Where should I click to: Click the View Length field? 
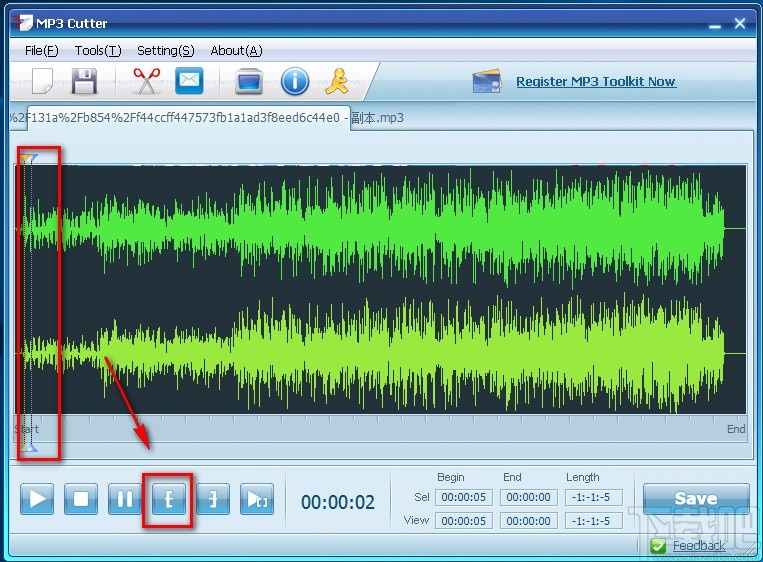(x=594, y=521)
